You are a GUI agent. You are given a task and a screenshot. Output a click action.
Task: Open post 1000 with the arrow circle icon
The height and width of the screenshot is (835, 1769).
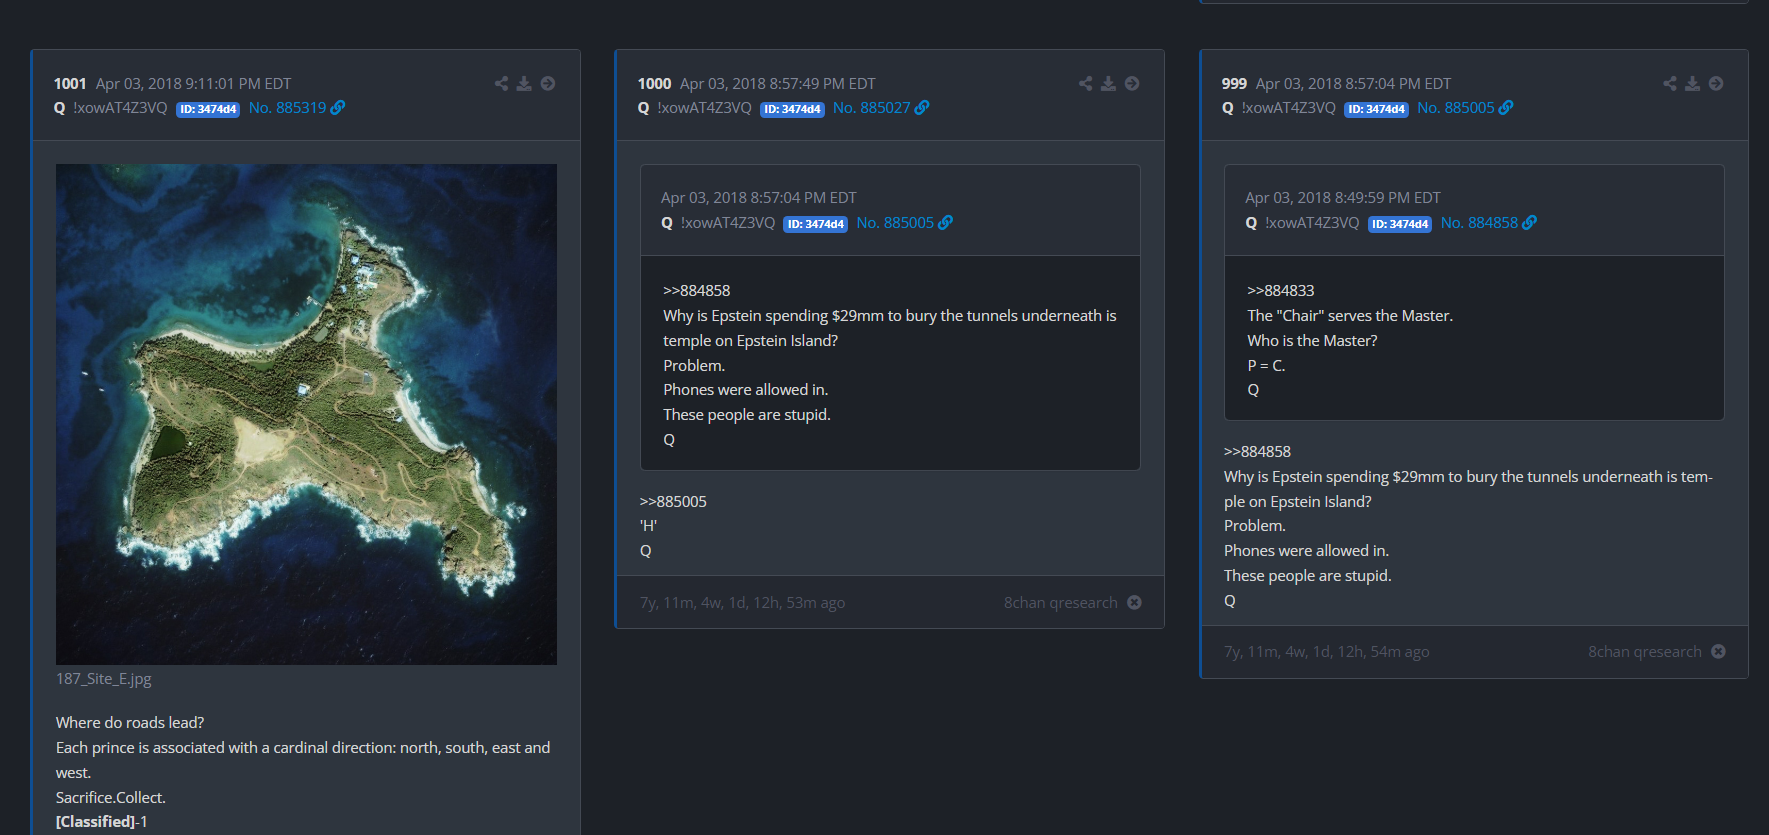coord(1132,84)
